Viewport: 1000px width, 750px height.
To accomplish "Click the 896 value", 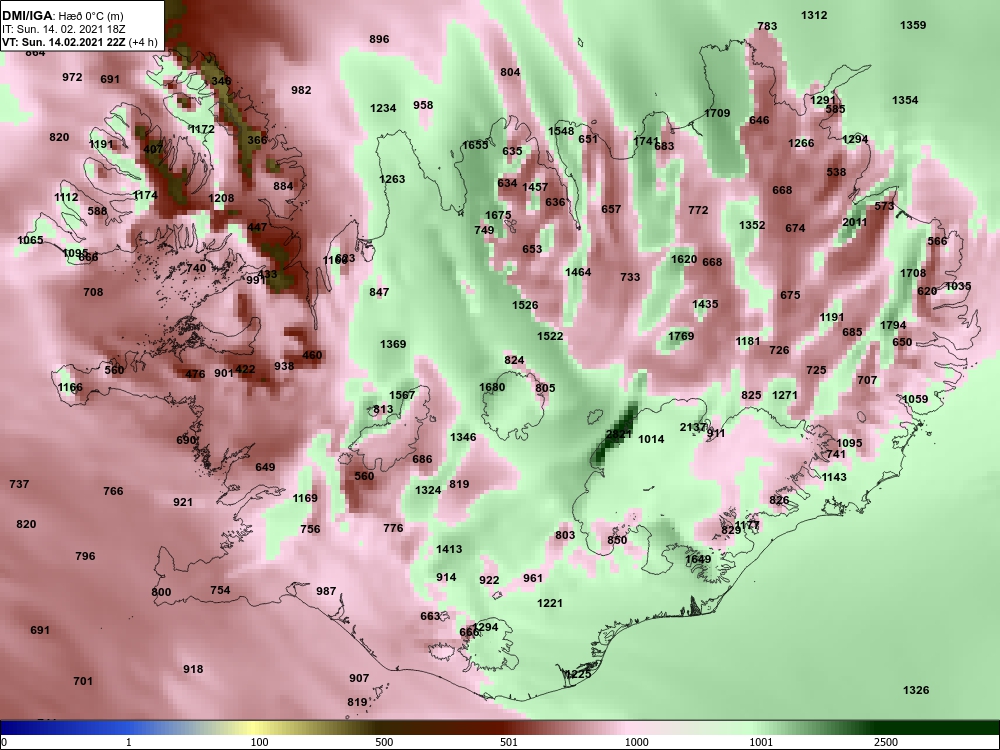I will click(x=379, y=39).
